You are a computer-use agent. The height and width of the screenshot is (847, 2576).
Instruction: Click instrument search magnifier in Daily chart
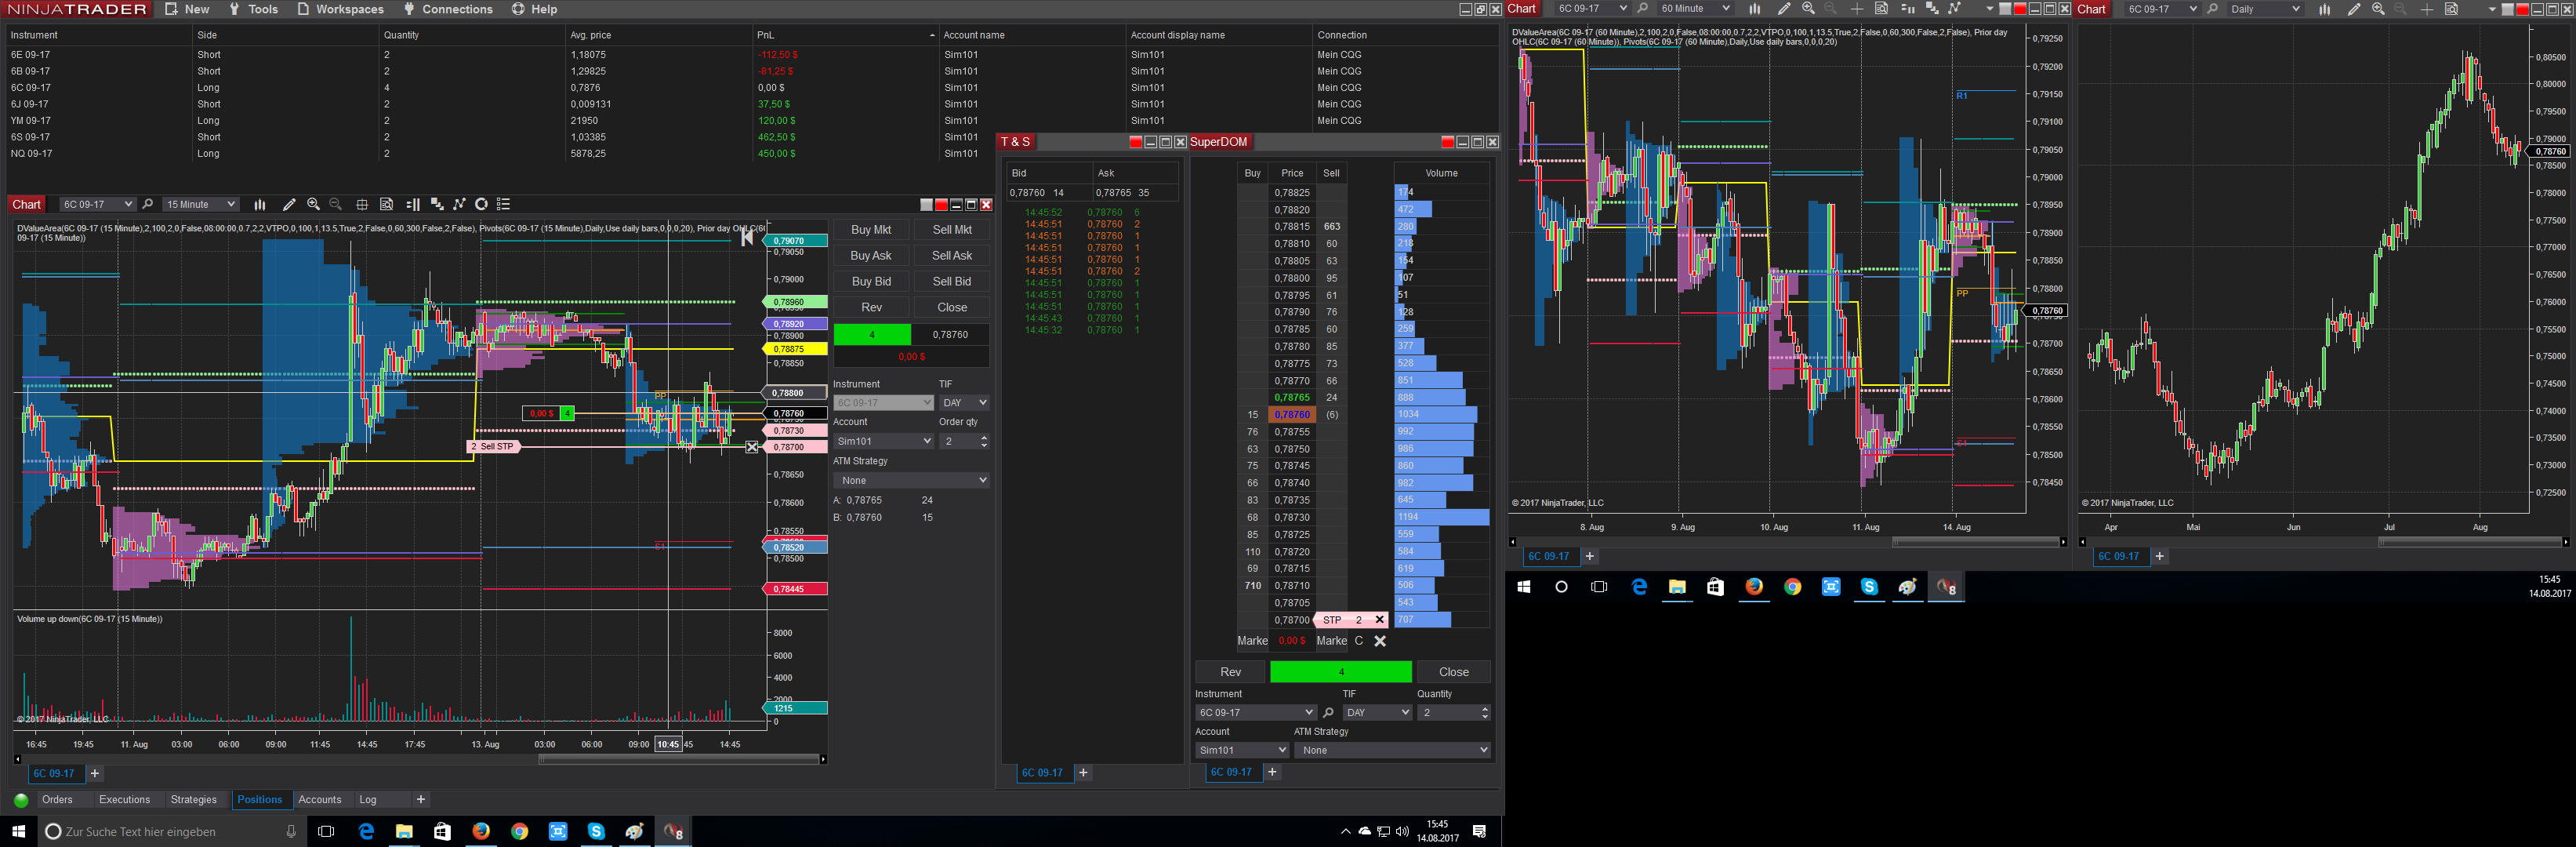click(2213, 9)
